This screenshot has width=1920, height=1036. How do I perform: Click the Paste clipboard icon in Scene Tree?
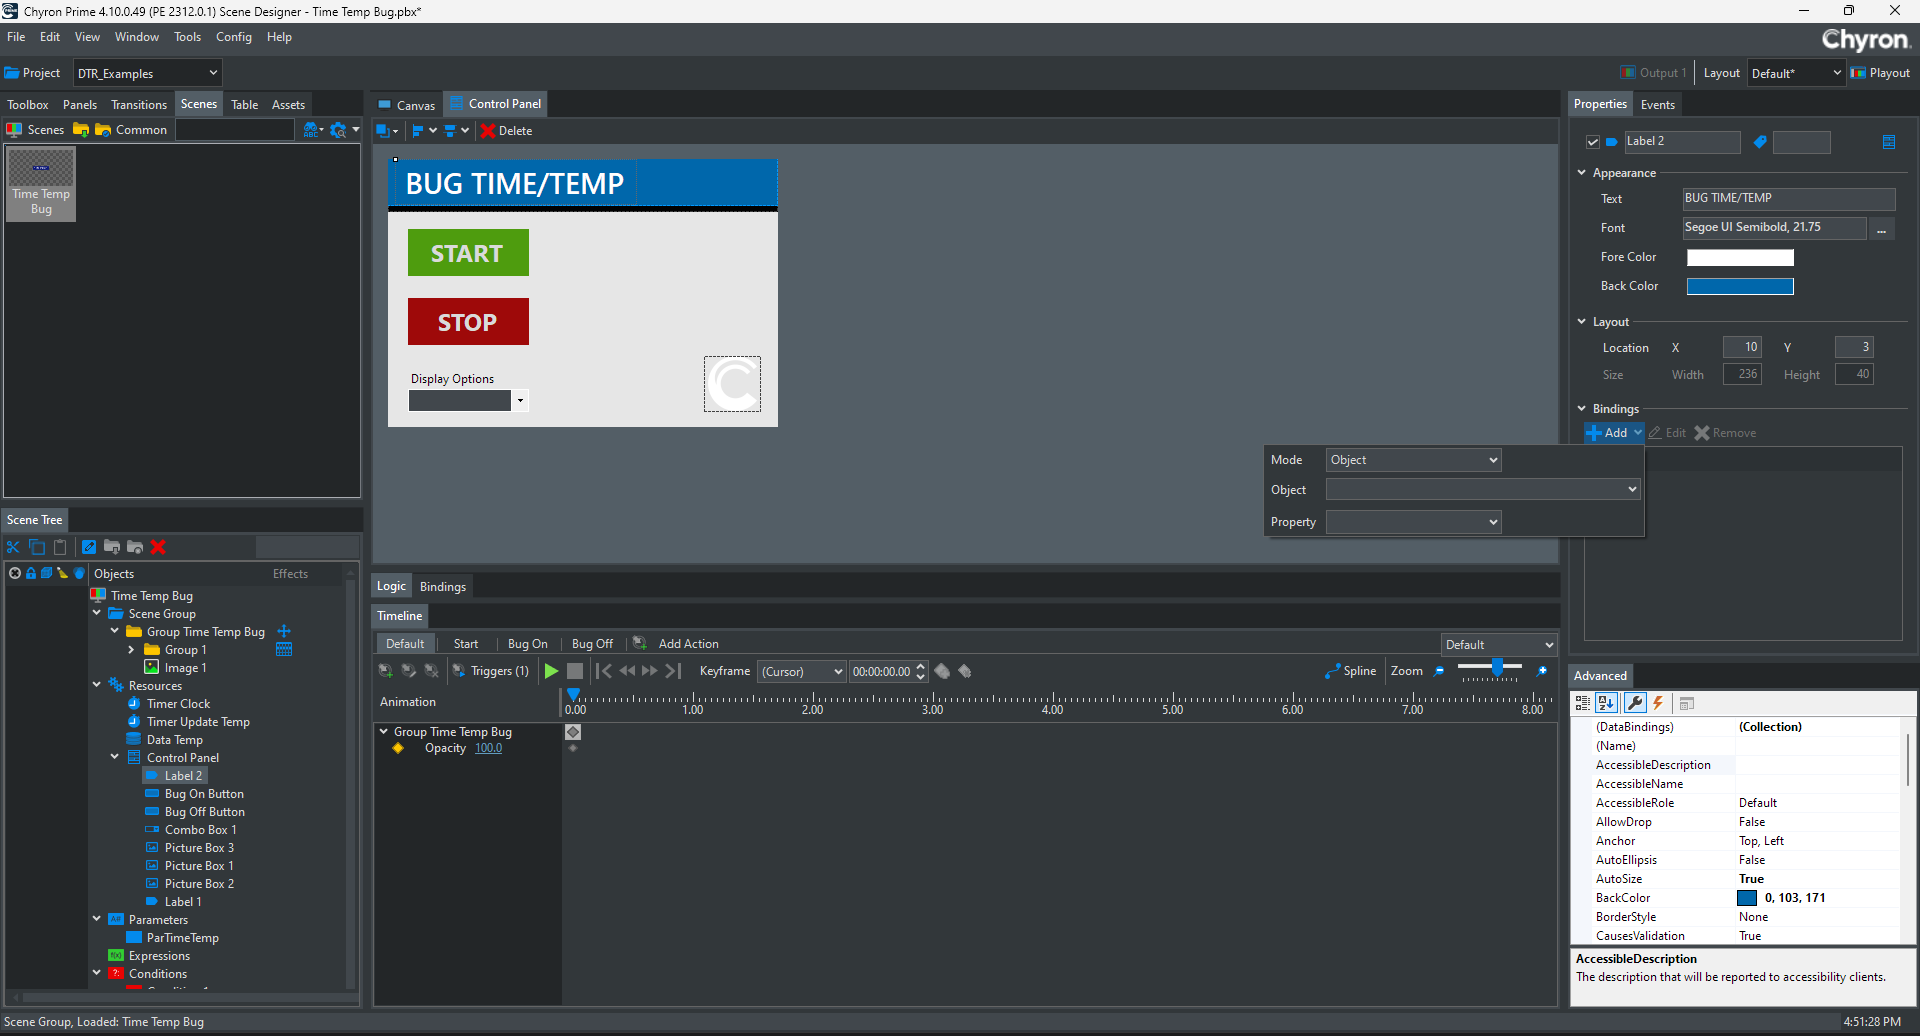coord(60,547)
